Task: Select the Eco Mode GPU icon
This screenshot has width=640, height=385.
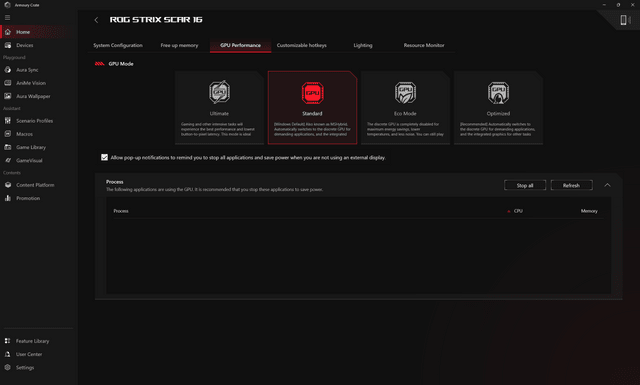Action: click(x=405, y=93)
